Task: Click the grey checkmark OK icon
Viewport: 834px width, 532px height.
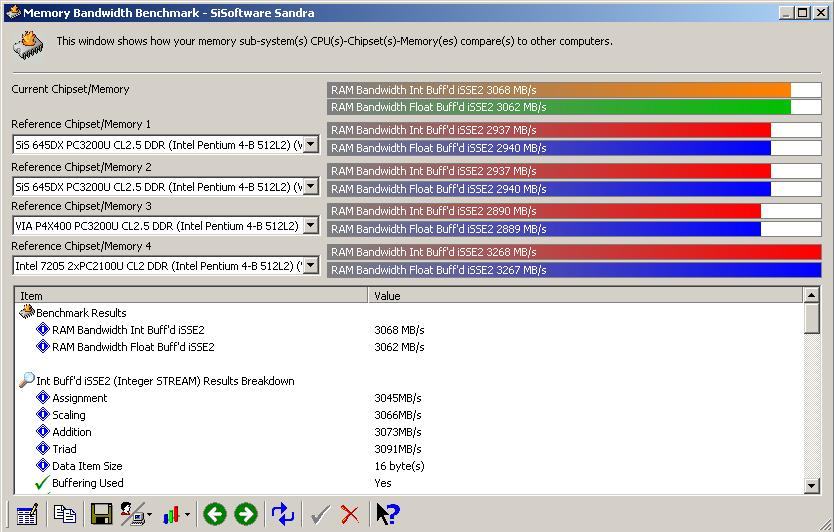Action: point(320,514)
